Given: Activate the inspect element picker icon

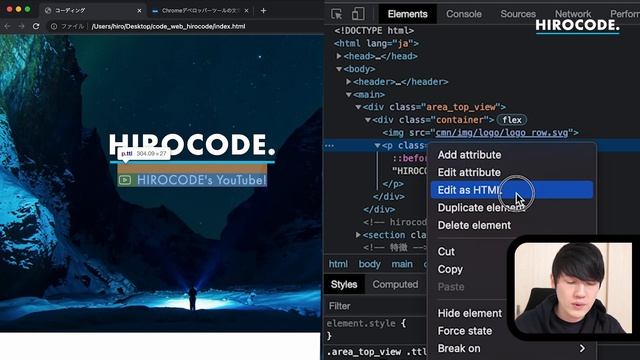Looking at the screenshot, I should point(337,14).
